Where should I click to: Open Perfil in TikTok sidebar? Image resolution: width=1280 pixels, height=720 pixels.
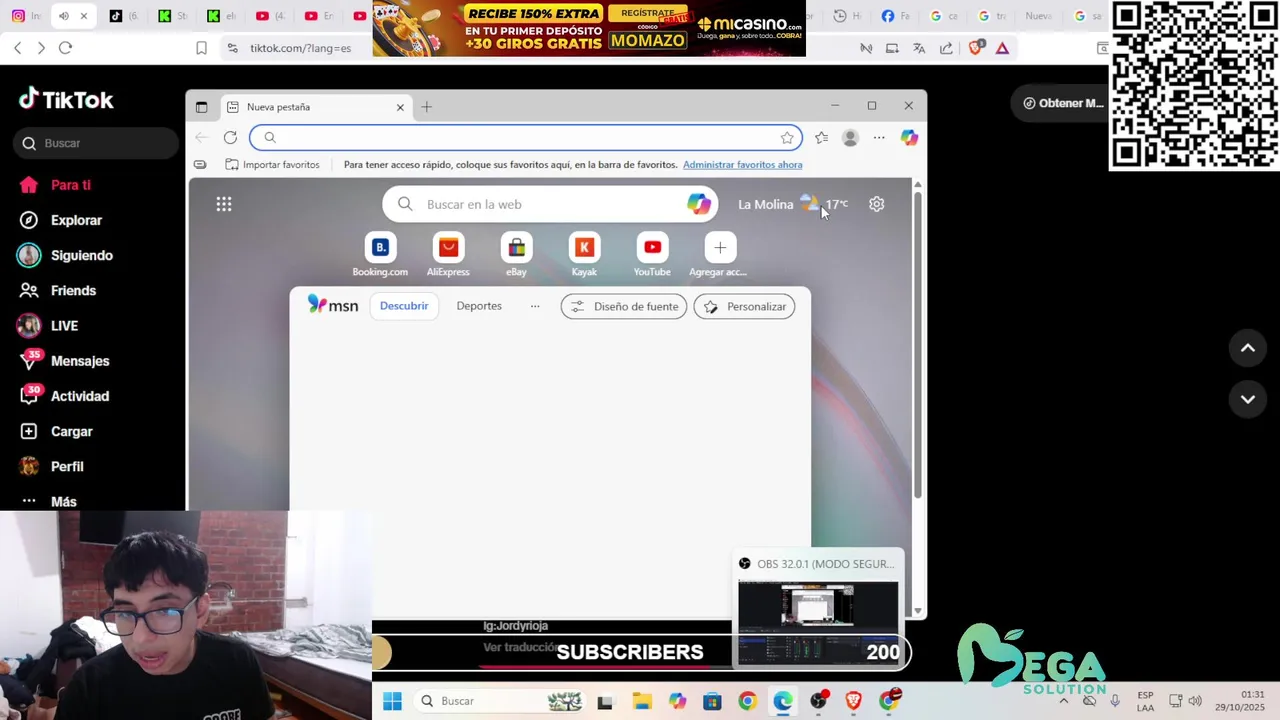click(x=54, y=467)
